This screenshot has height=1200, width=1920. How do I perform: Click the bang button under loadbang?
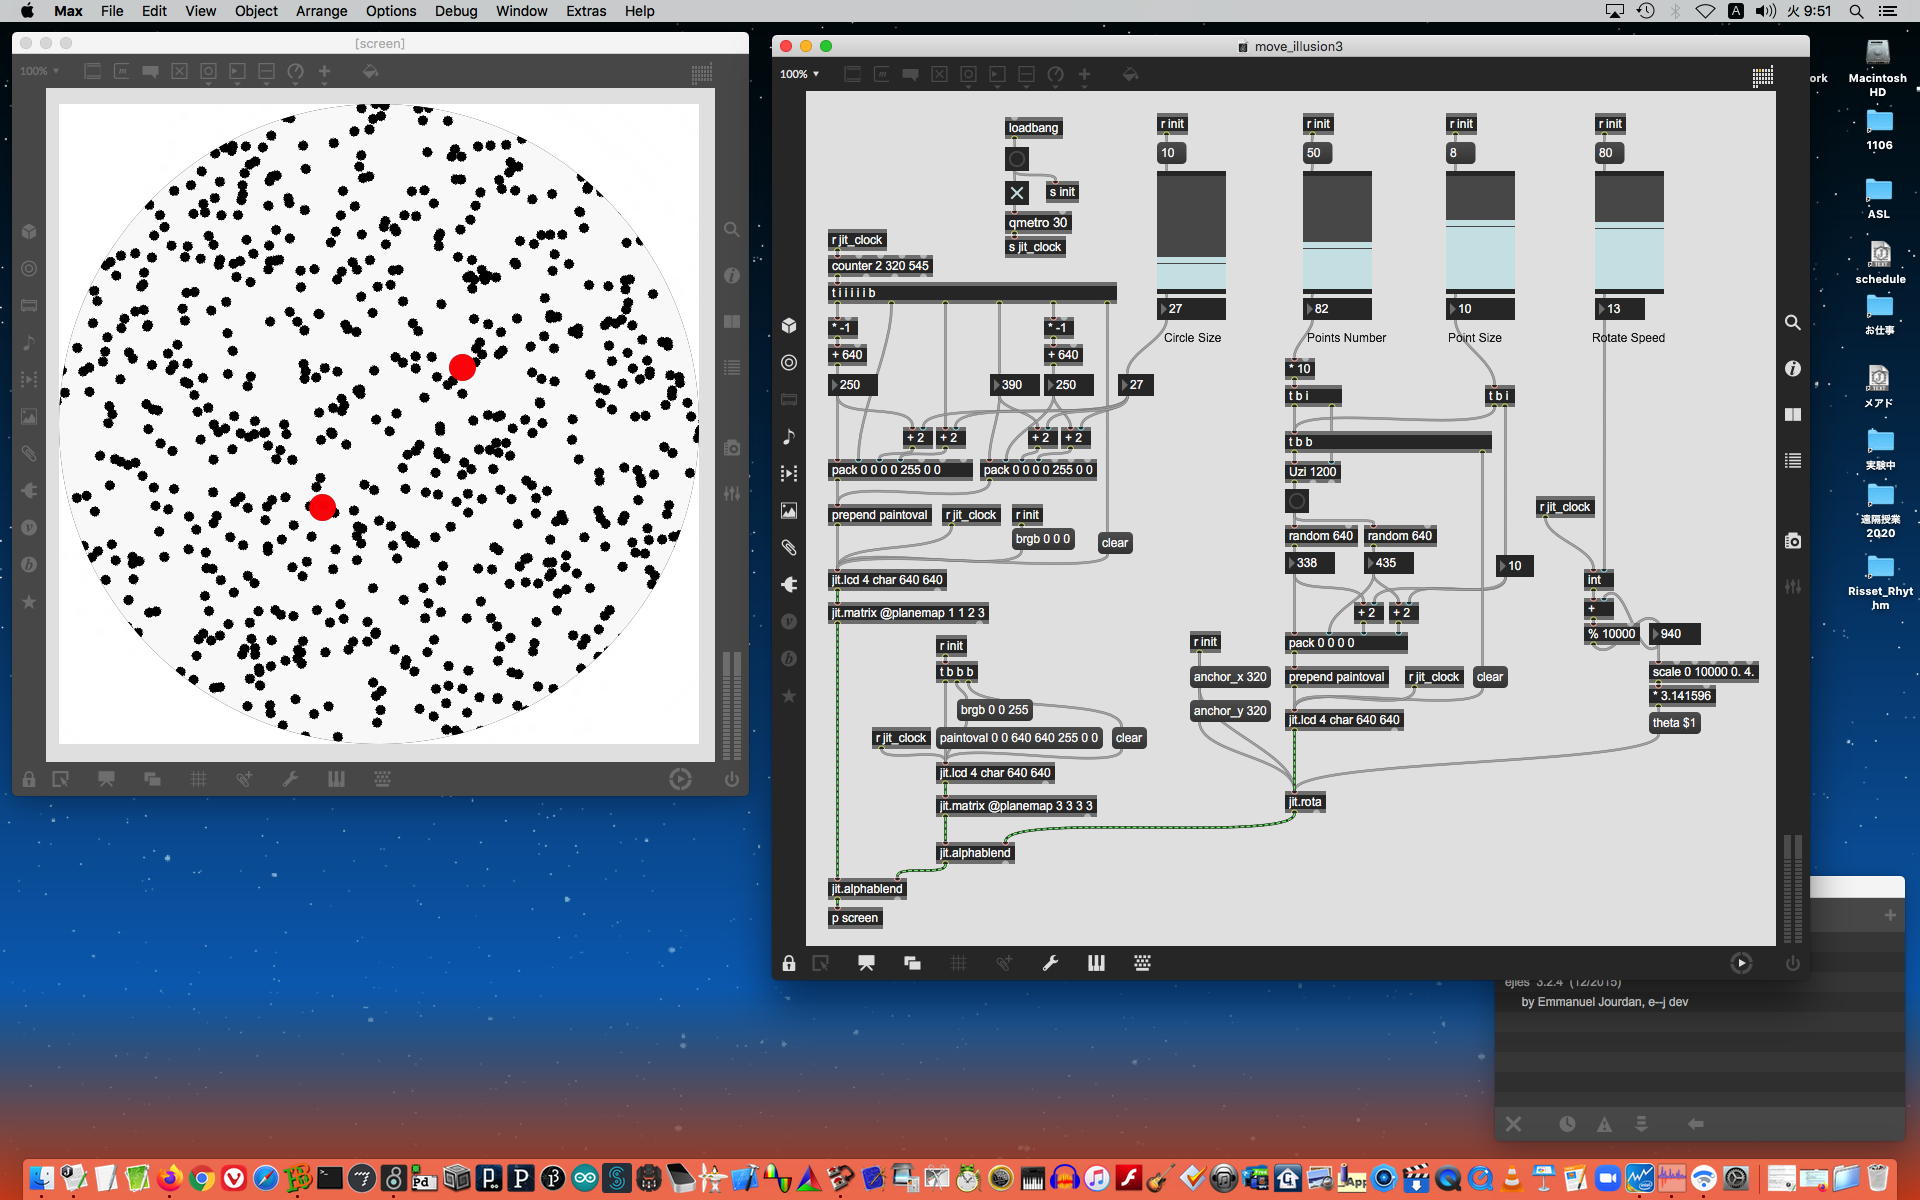pos(1016,159)
